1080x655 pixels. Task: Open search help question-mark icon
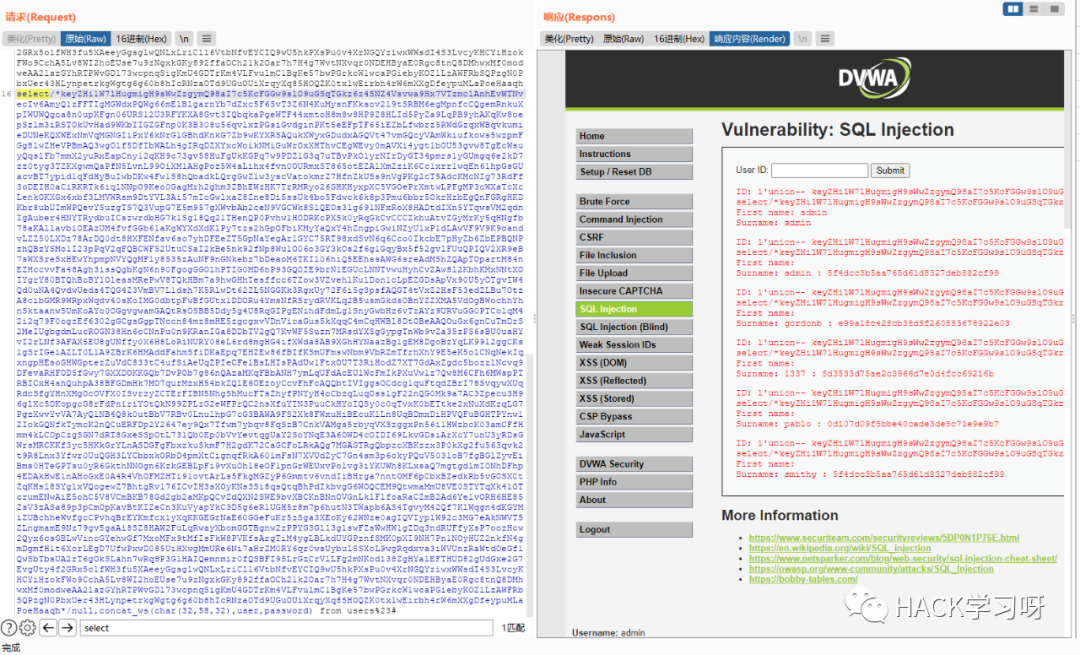9,627
